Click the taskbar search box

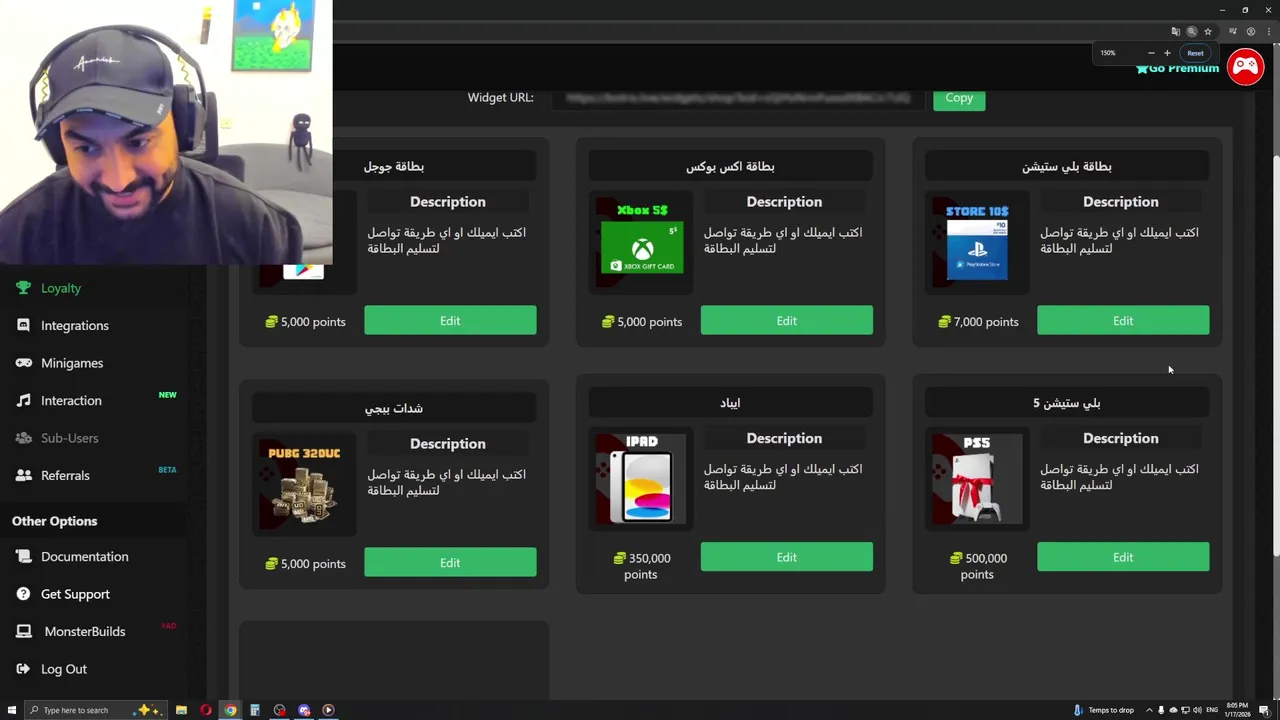95,710
